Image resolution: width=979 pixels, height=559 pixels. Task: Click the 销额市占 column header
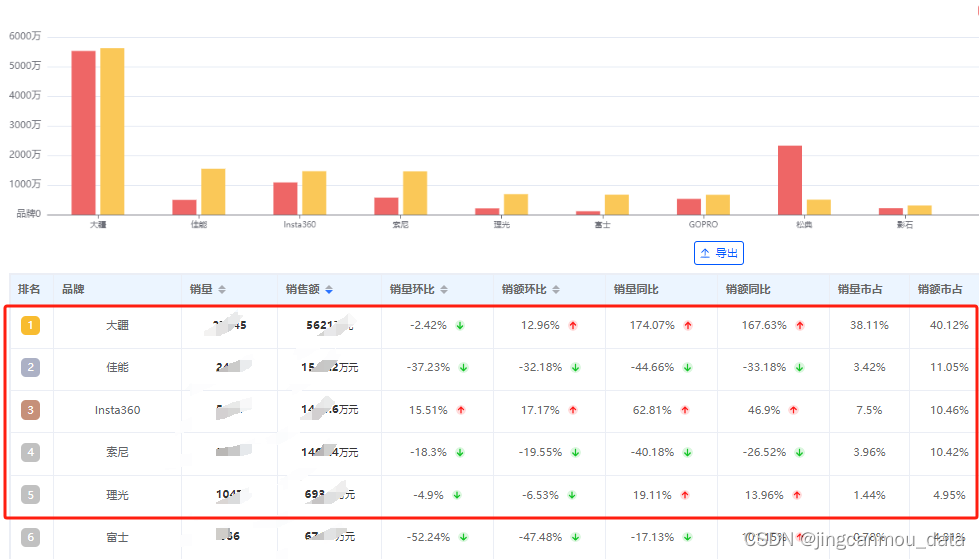tap(940, 289)
